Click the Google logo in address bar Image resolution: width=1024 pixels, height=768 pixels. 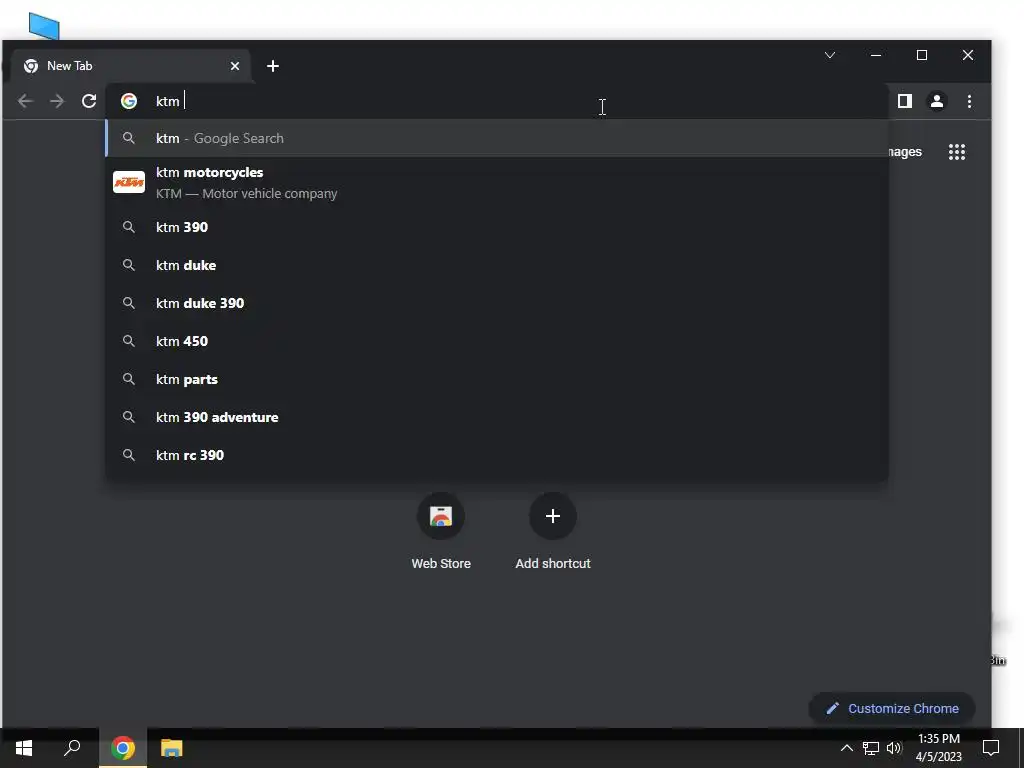point(129,101)
